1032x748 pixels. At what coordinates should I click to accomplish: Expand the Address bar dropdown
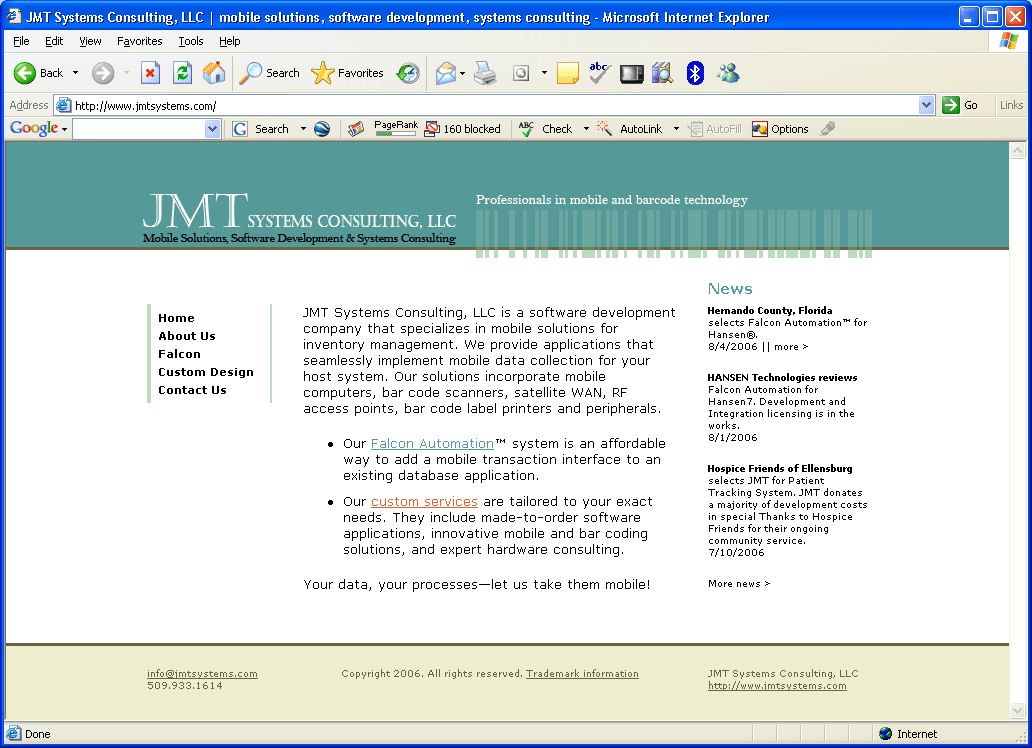[927, 105]
